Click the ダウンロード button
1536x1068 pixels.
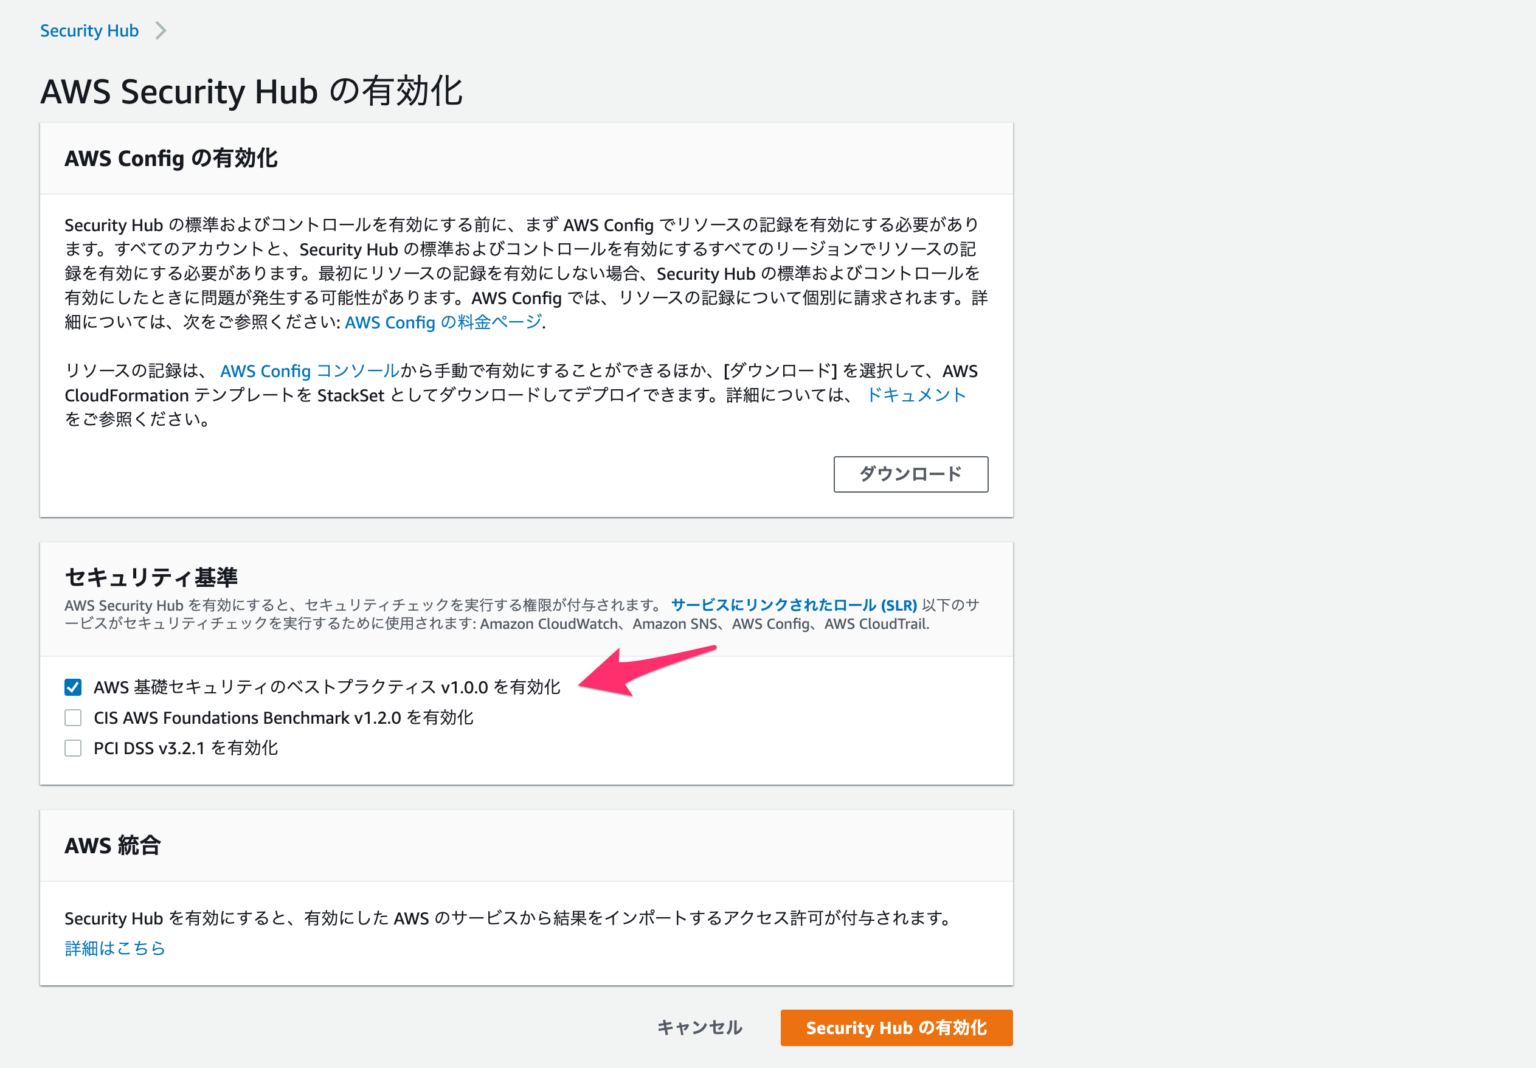[x=909, y=474]
